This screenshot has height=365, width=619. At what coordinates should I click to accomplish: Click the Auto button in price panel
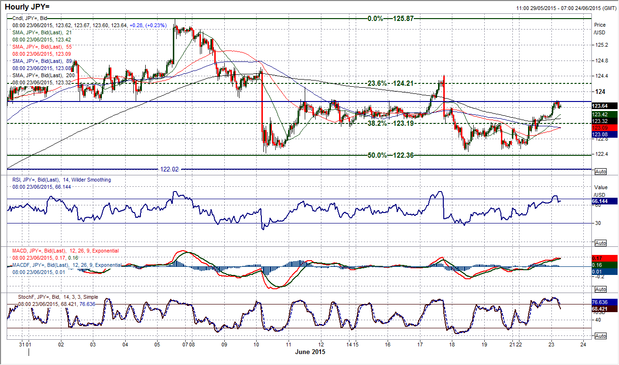[x=600, y=172]
